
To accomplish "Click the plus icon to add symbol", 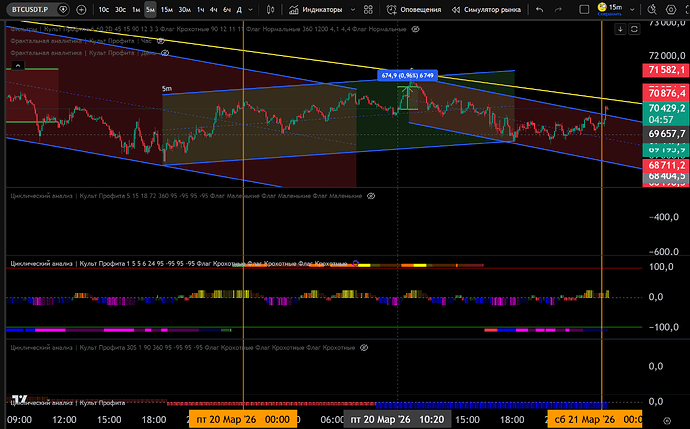I will coord(82,9).
